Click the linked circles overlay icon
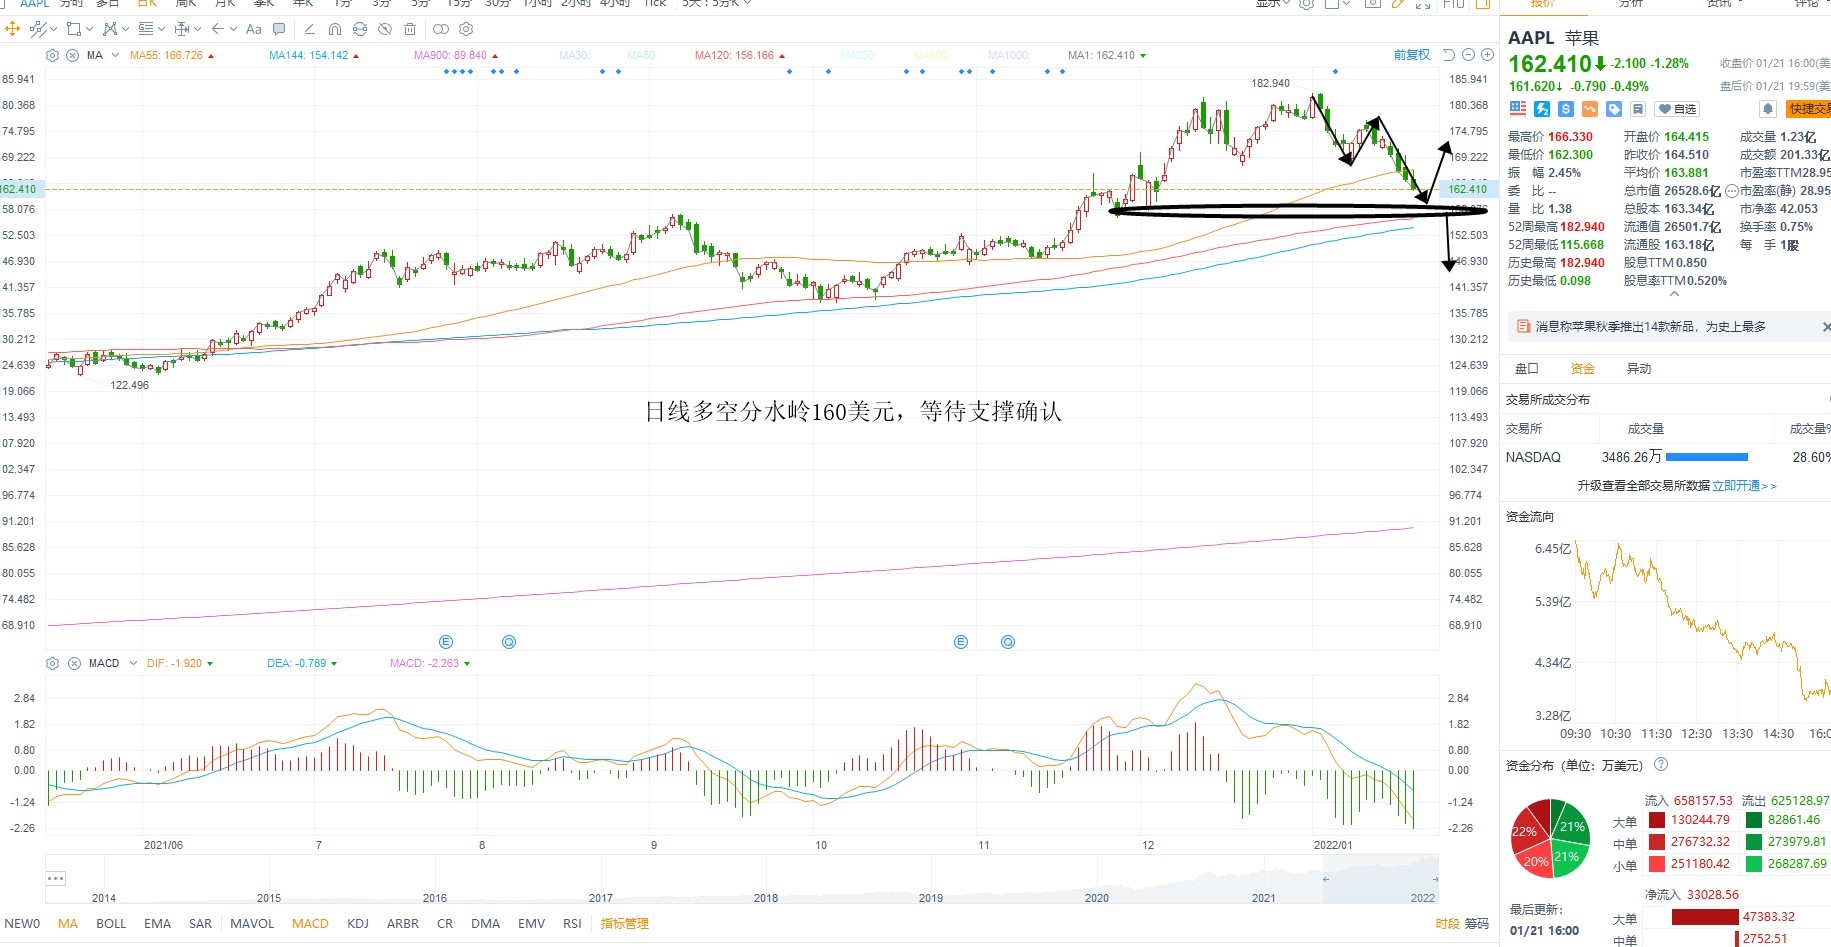This screenshot has height=947, width=1831. tap(440, 29)
